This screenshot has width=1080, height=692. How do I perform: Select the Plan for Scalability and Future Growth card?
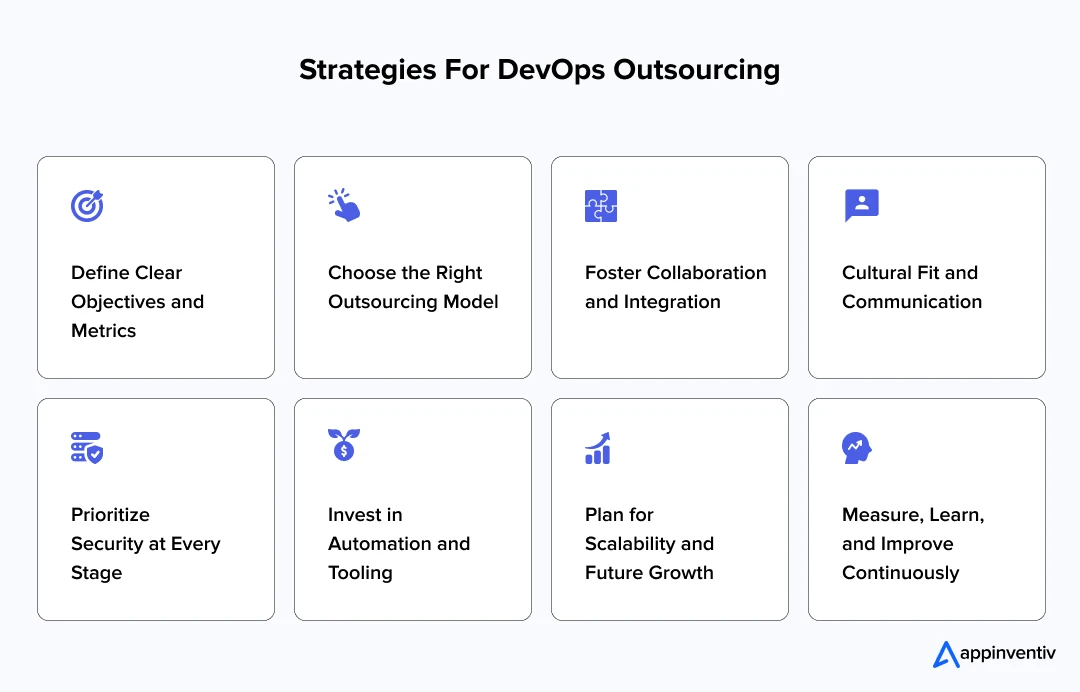click(x=669, y=508)
